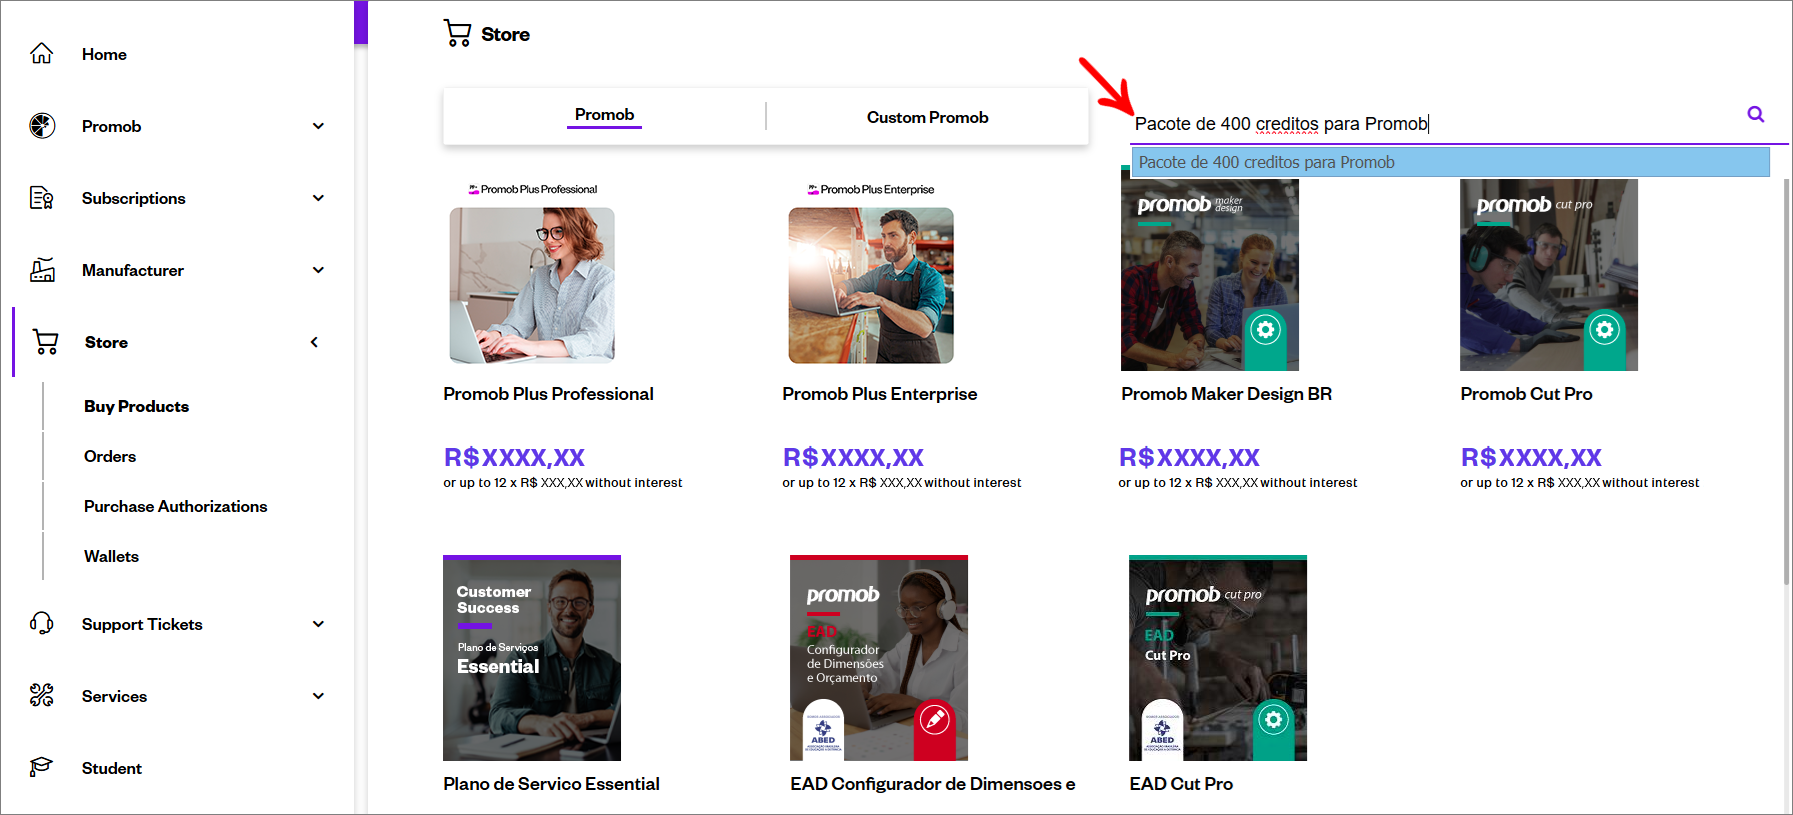Click installment text under Promob Plus Enterprise
Image resolution: width=1793 pixels, height=815 pixels.
click(x=902, y=483)
